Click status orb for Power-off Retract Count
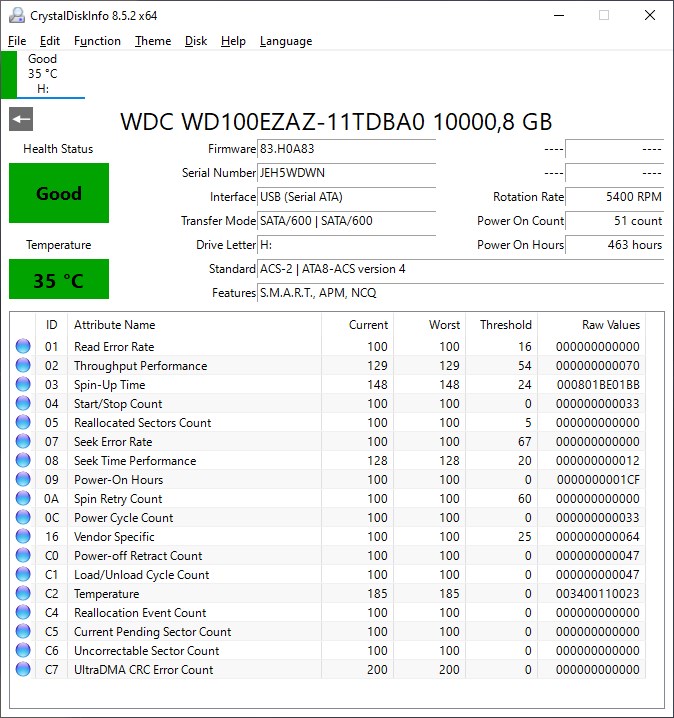 click(23, 555)
